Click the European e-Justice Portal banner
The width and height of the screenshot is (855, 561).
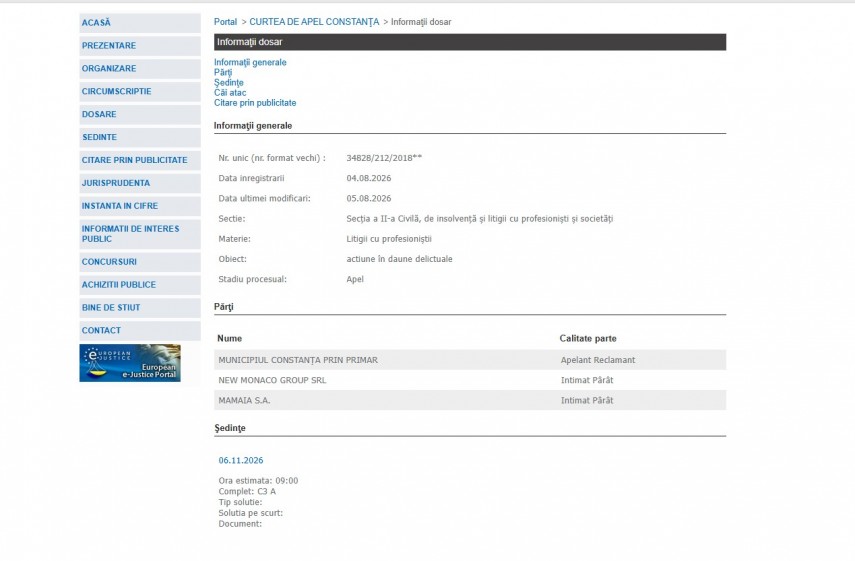tap(130, 363)
